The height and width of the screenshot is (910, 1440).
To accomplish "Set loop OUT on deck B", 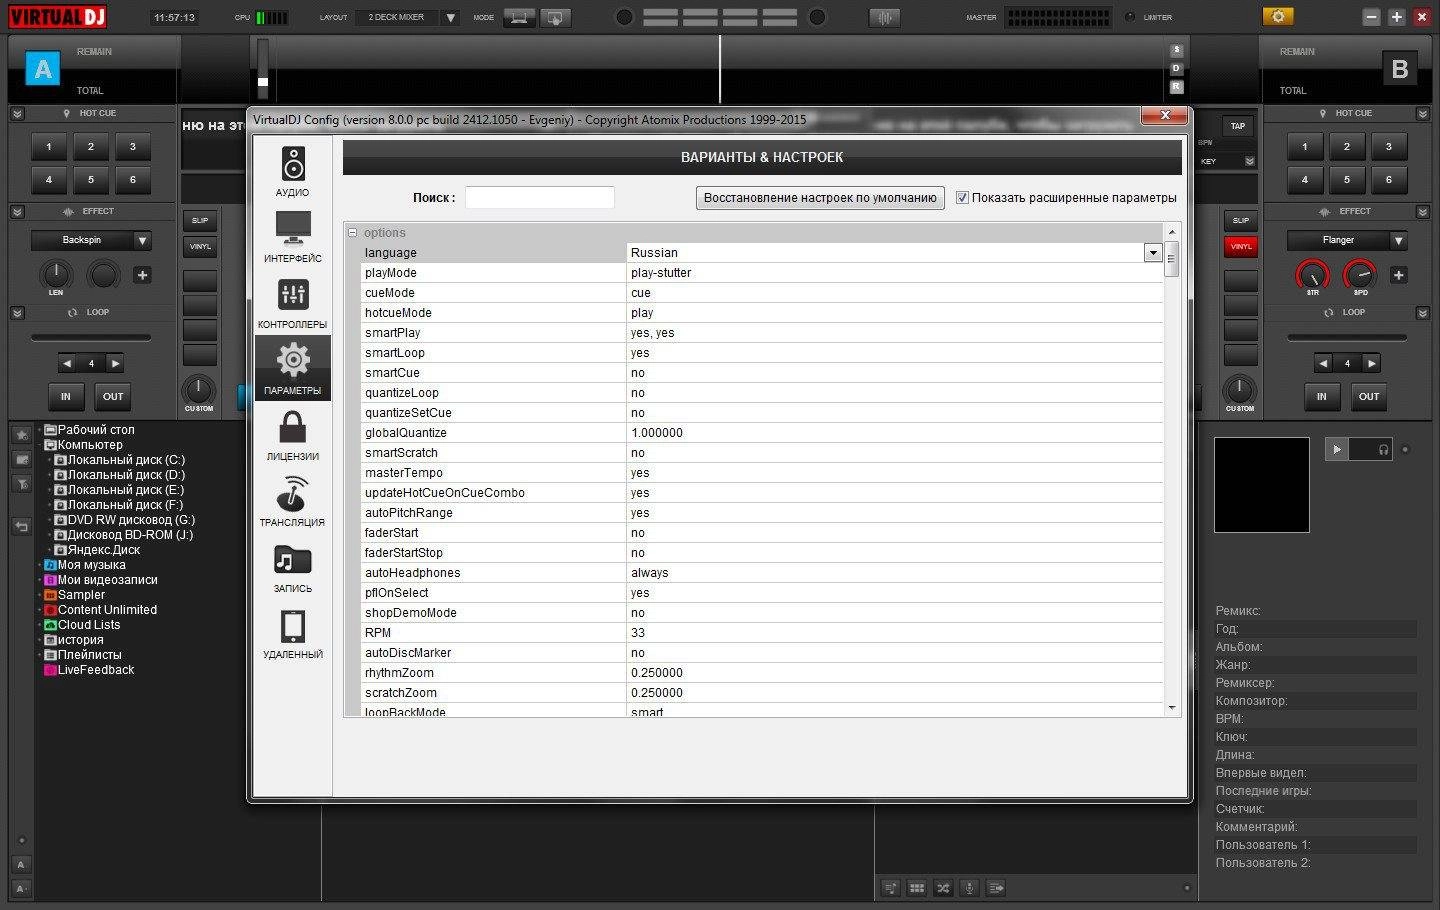I will (x=1369, y=397).
